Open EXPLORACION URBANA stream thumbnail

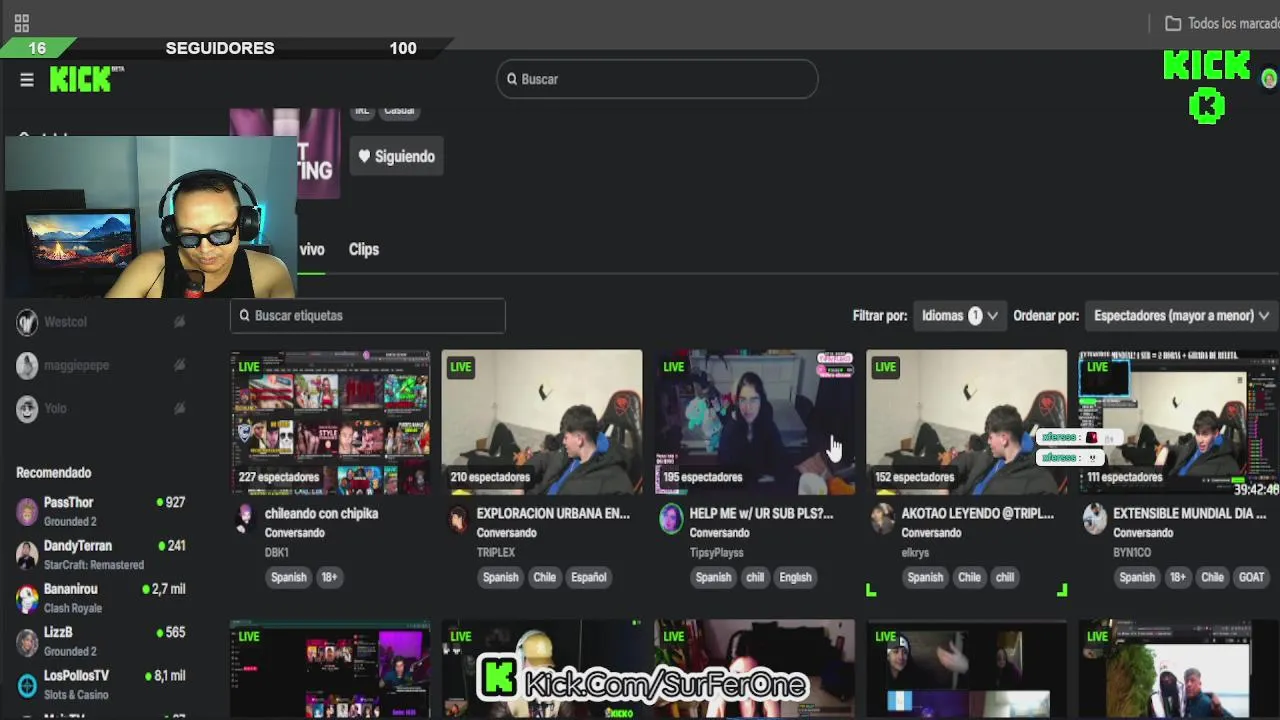(x=542, y=422)
